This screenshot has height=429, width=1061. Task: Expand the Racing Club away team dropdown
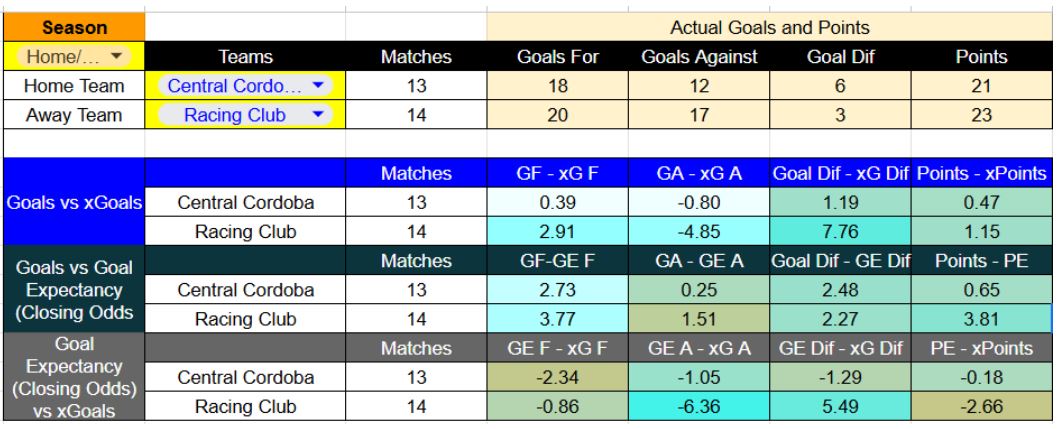point(318,115)
